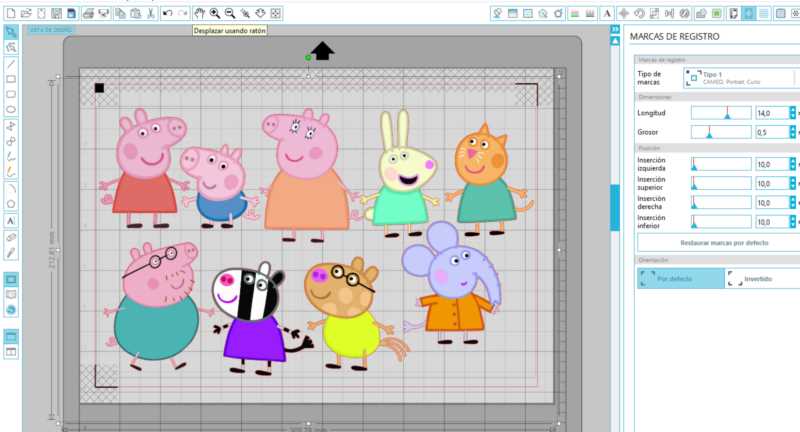The image size is (800, 432).
Task: Paste from clipboard icon
Action: [x=135, y=13]
